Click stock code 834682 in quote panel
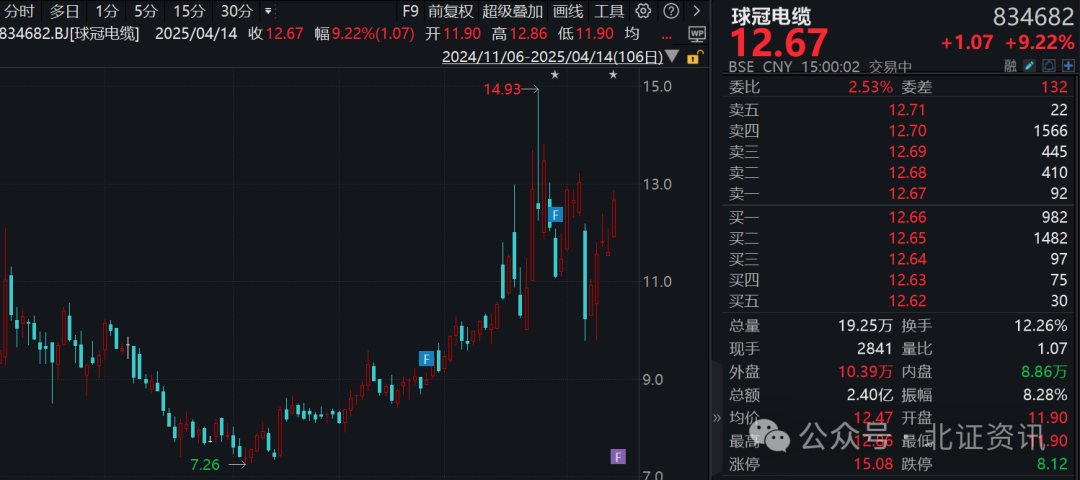This screenshot has height=480, width=1080. coord(1034,16)
